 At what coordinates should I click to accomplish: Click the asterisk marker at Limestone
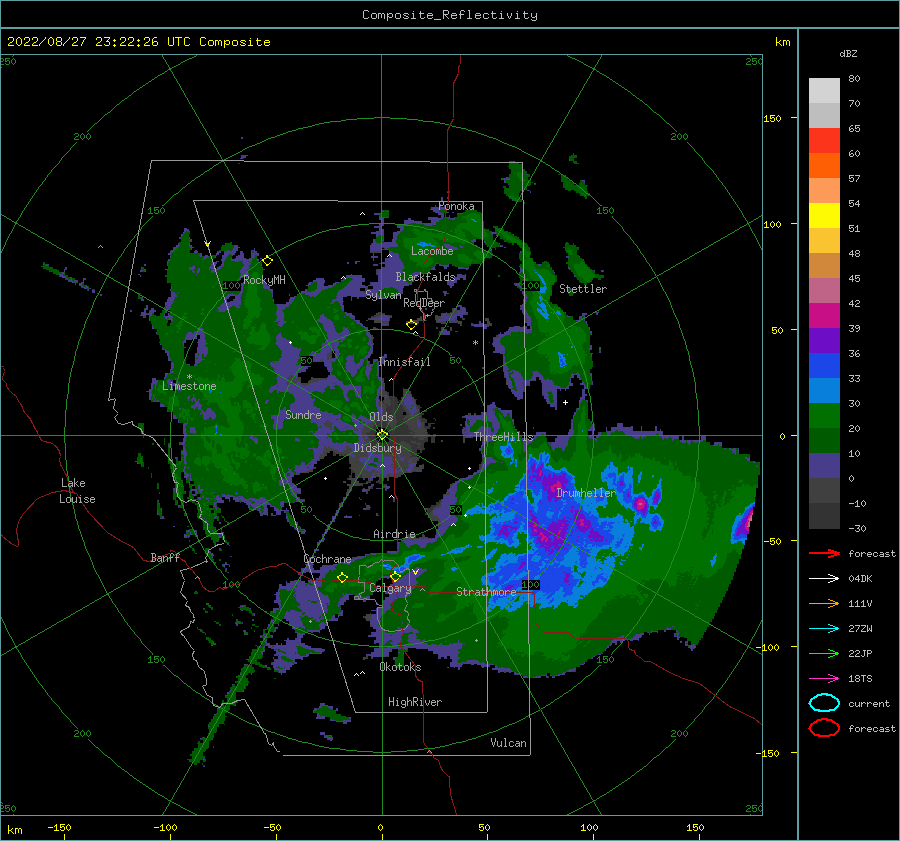(x=189, y=377)
